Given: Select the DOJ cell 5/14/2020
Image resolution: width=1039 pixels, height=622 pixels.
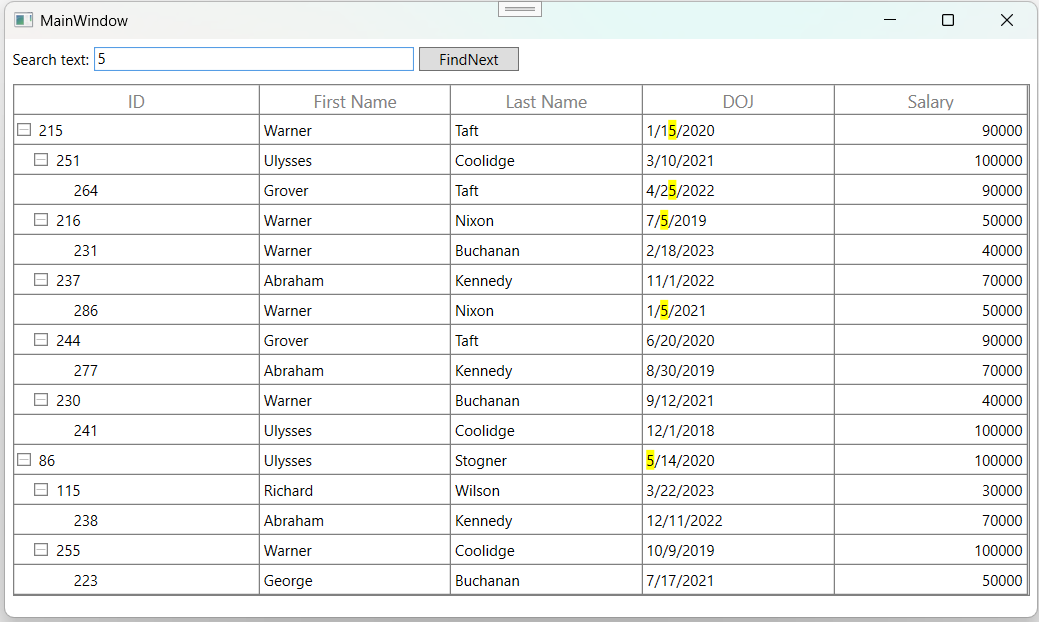Looking at the screenshot, I should click(x=738, y=460).
